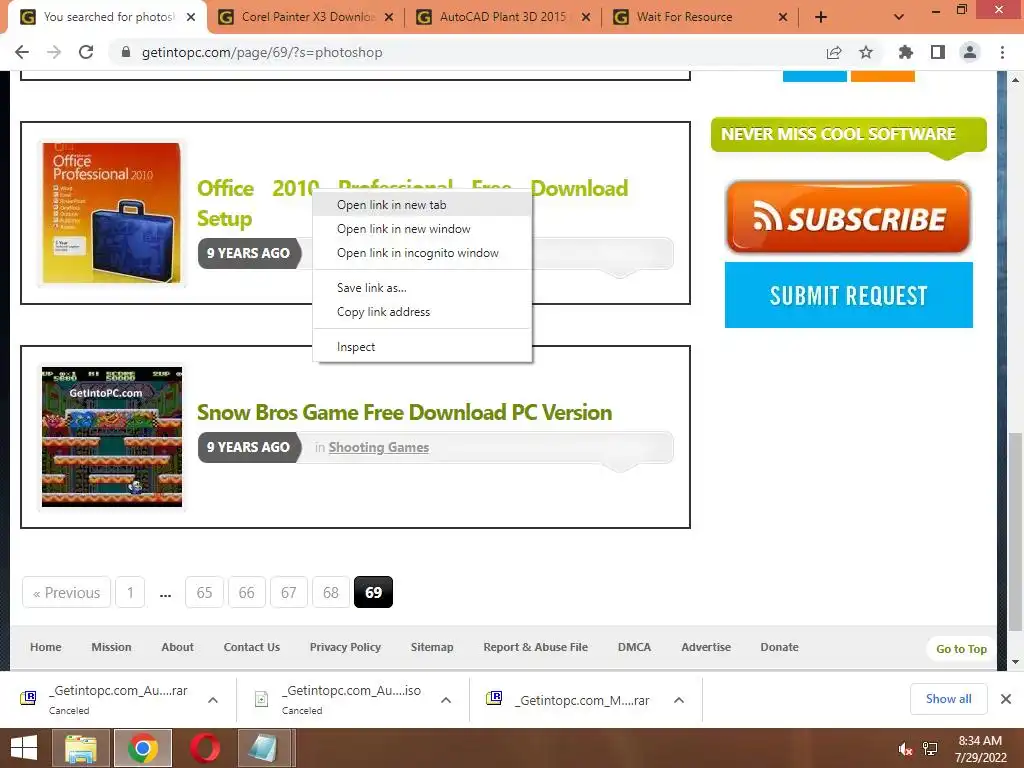1024x768 pixels.
Task: Open the Advertise footer link
Action: click(x=706, y=647)
